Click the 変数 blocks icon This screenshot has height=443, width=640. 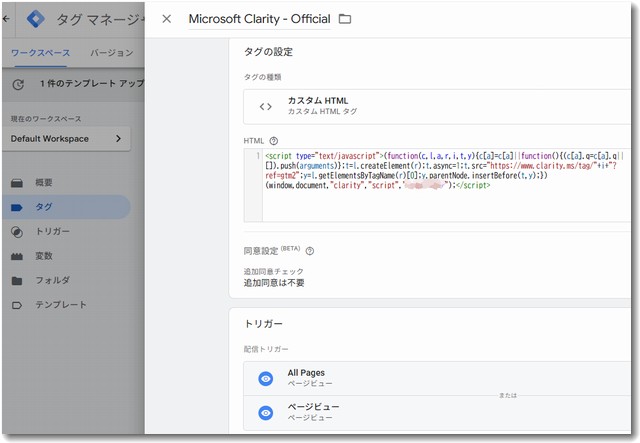pos(17,256)
